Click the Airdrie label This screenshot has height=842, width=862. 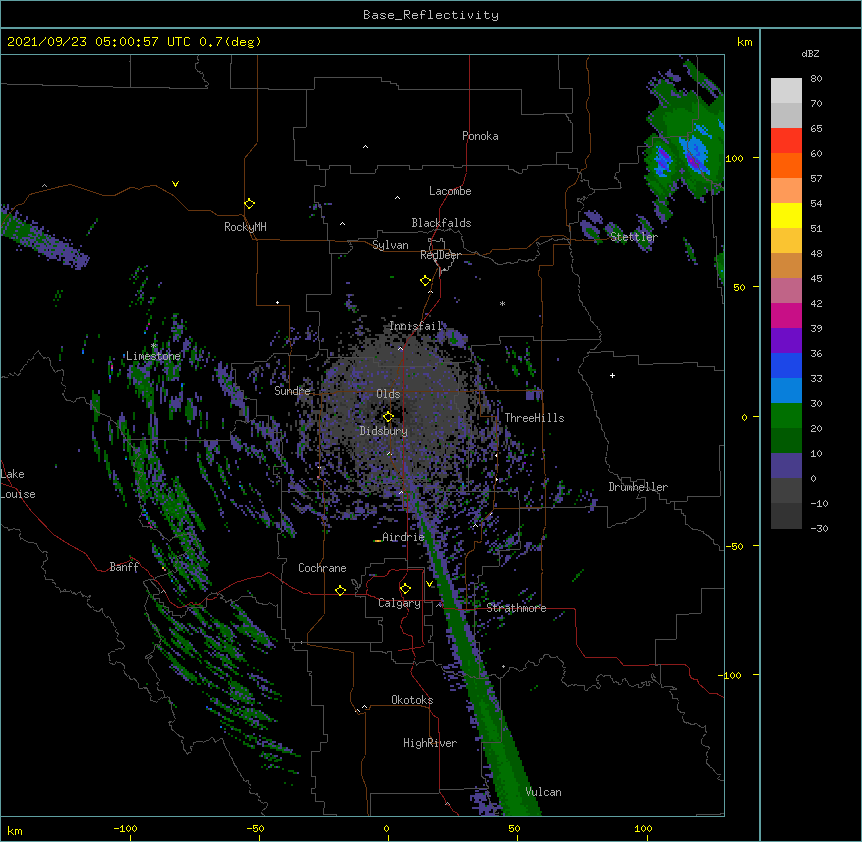coord(403,537)
